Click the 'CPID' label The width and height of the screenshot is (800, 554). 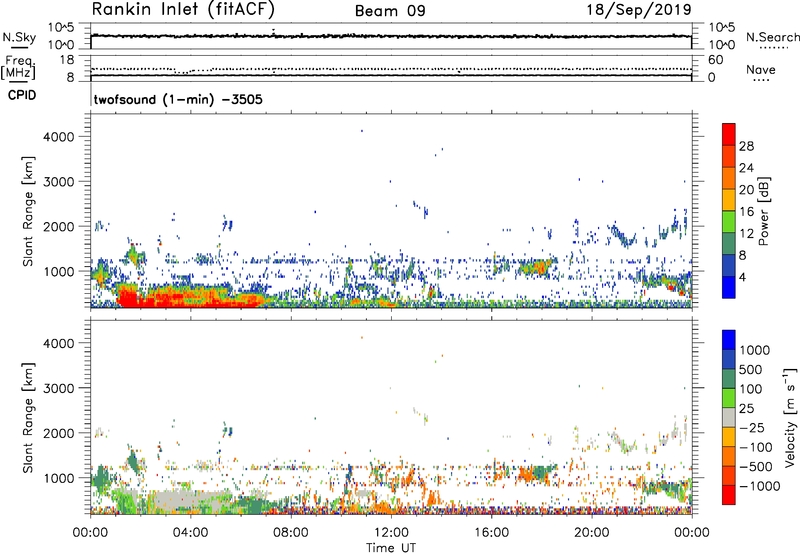point(22,95)
